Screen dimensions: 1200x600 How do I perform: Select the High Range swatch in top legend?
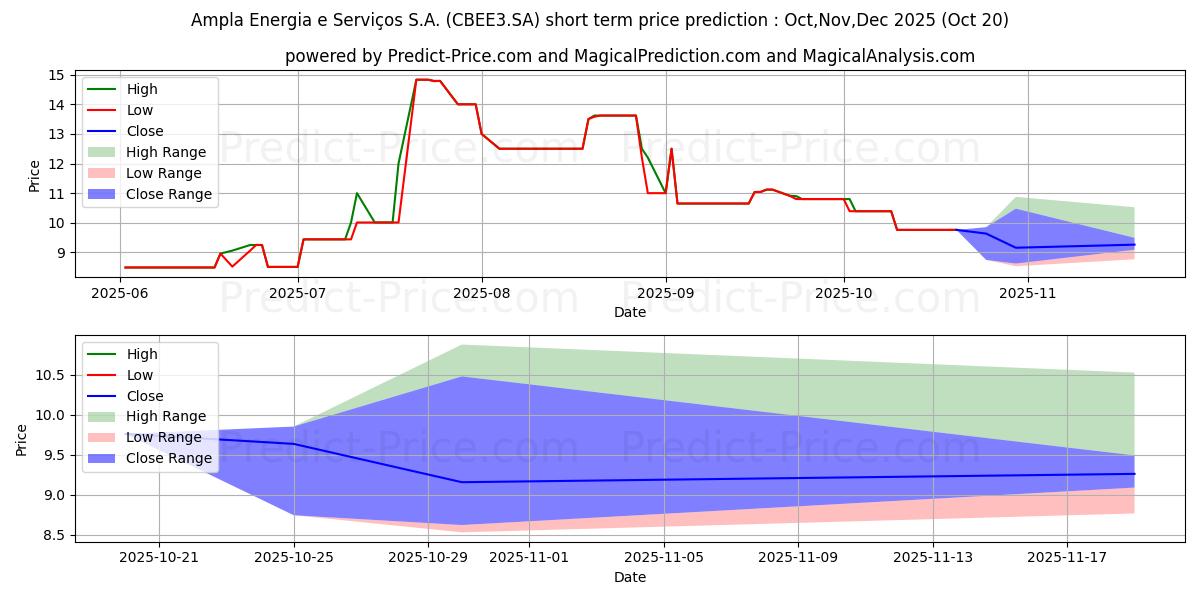[x=104, y=153]
